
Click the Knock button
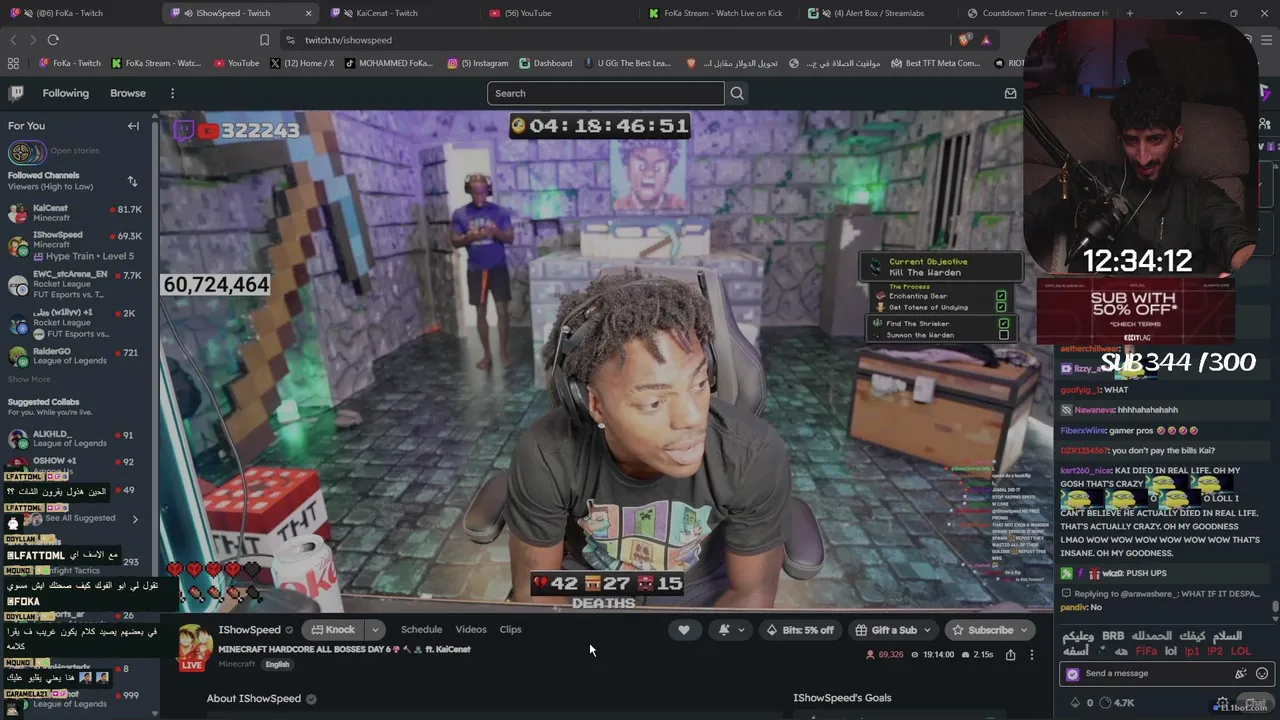pyautogui.click(x=333, y=630)
